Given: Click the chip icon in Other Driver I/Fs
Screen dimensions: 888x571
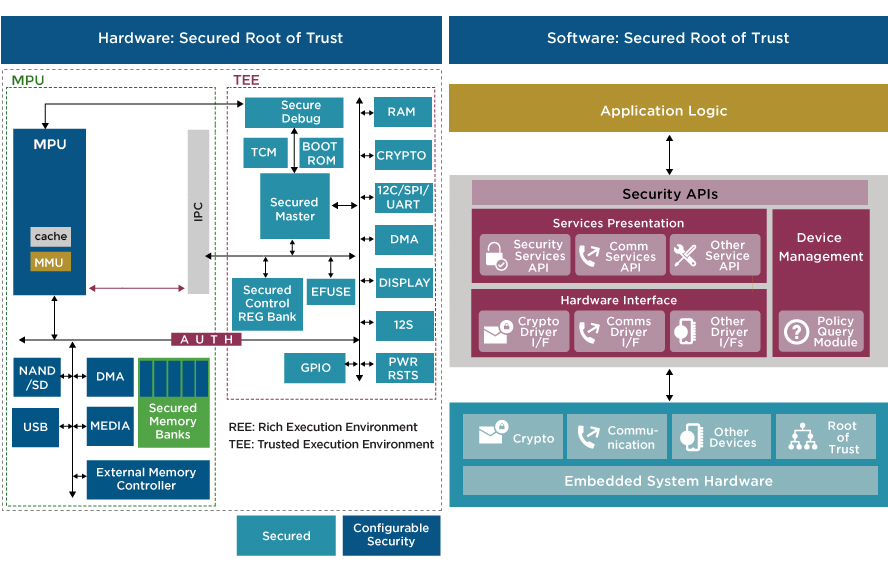Looking at the screenshot, I should tap(685, 331).
